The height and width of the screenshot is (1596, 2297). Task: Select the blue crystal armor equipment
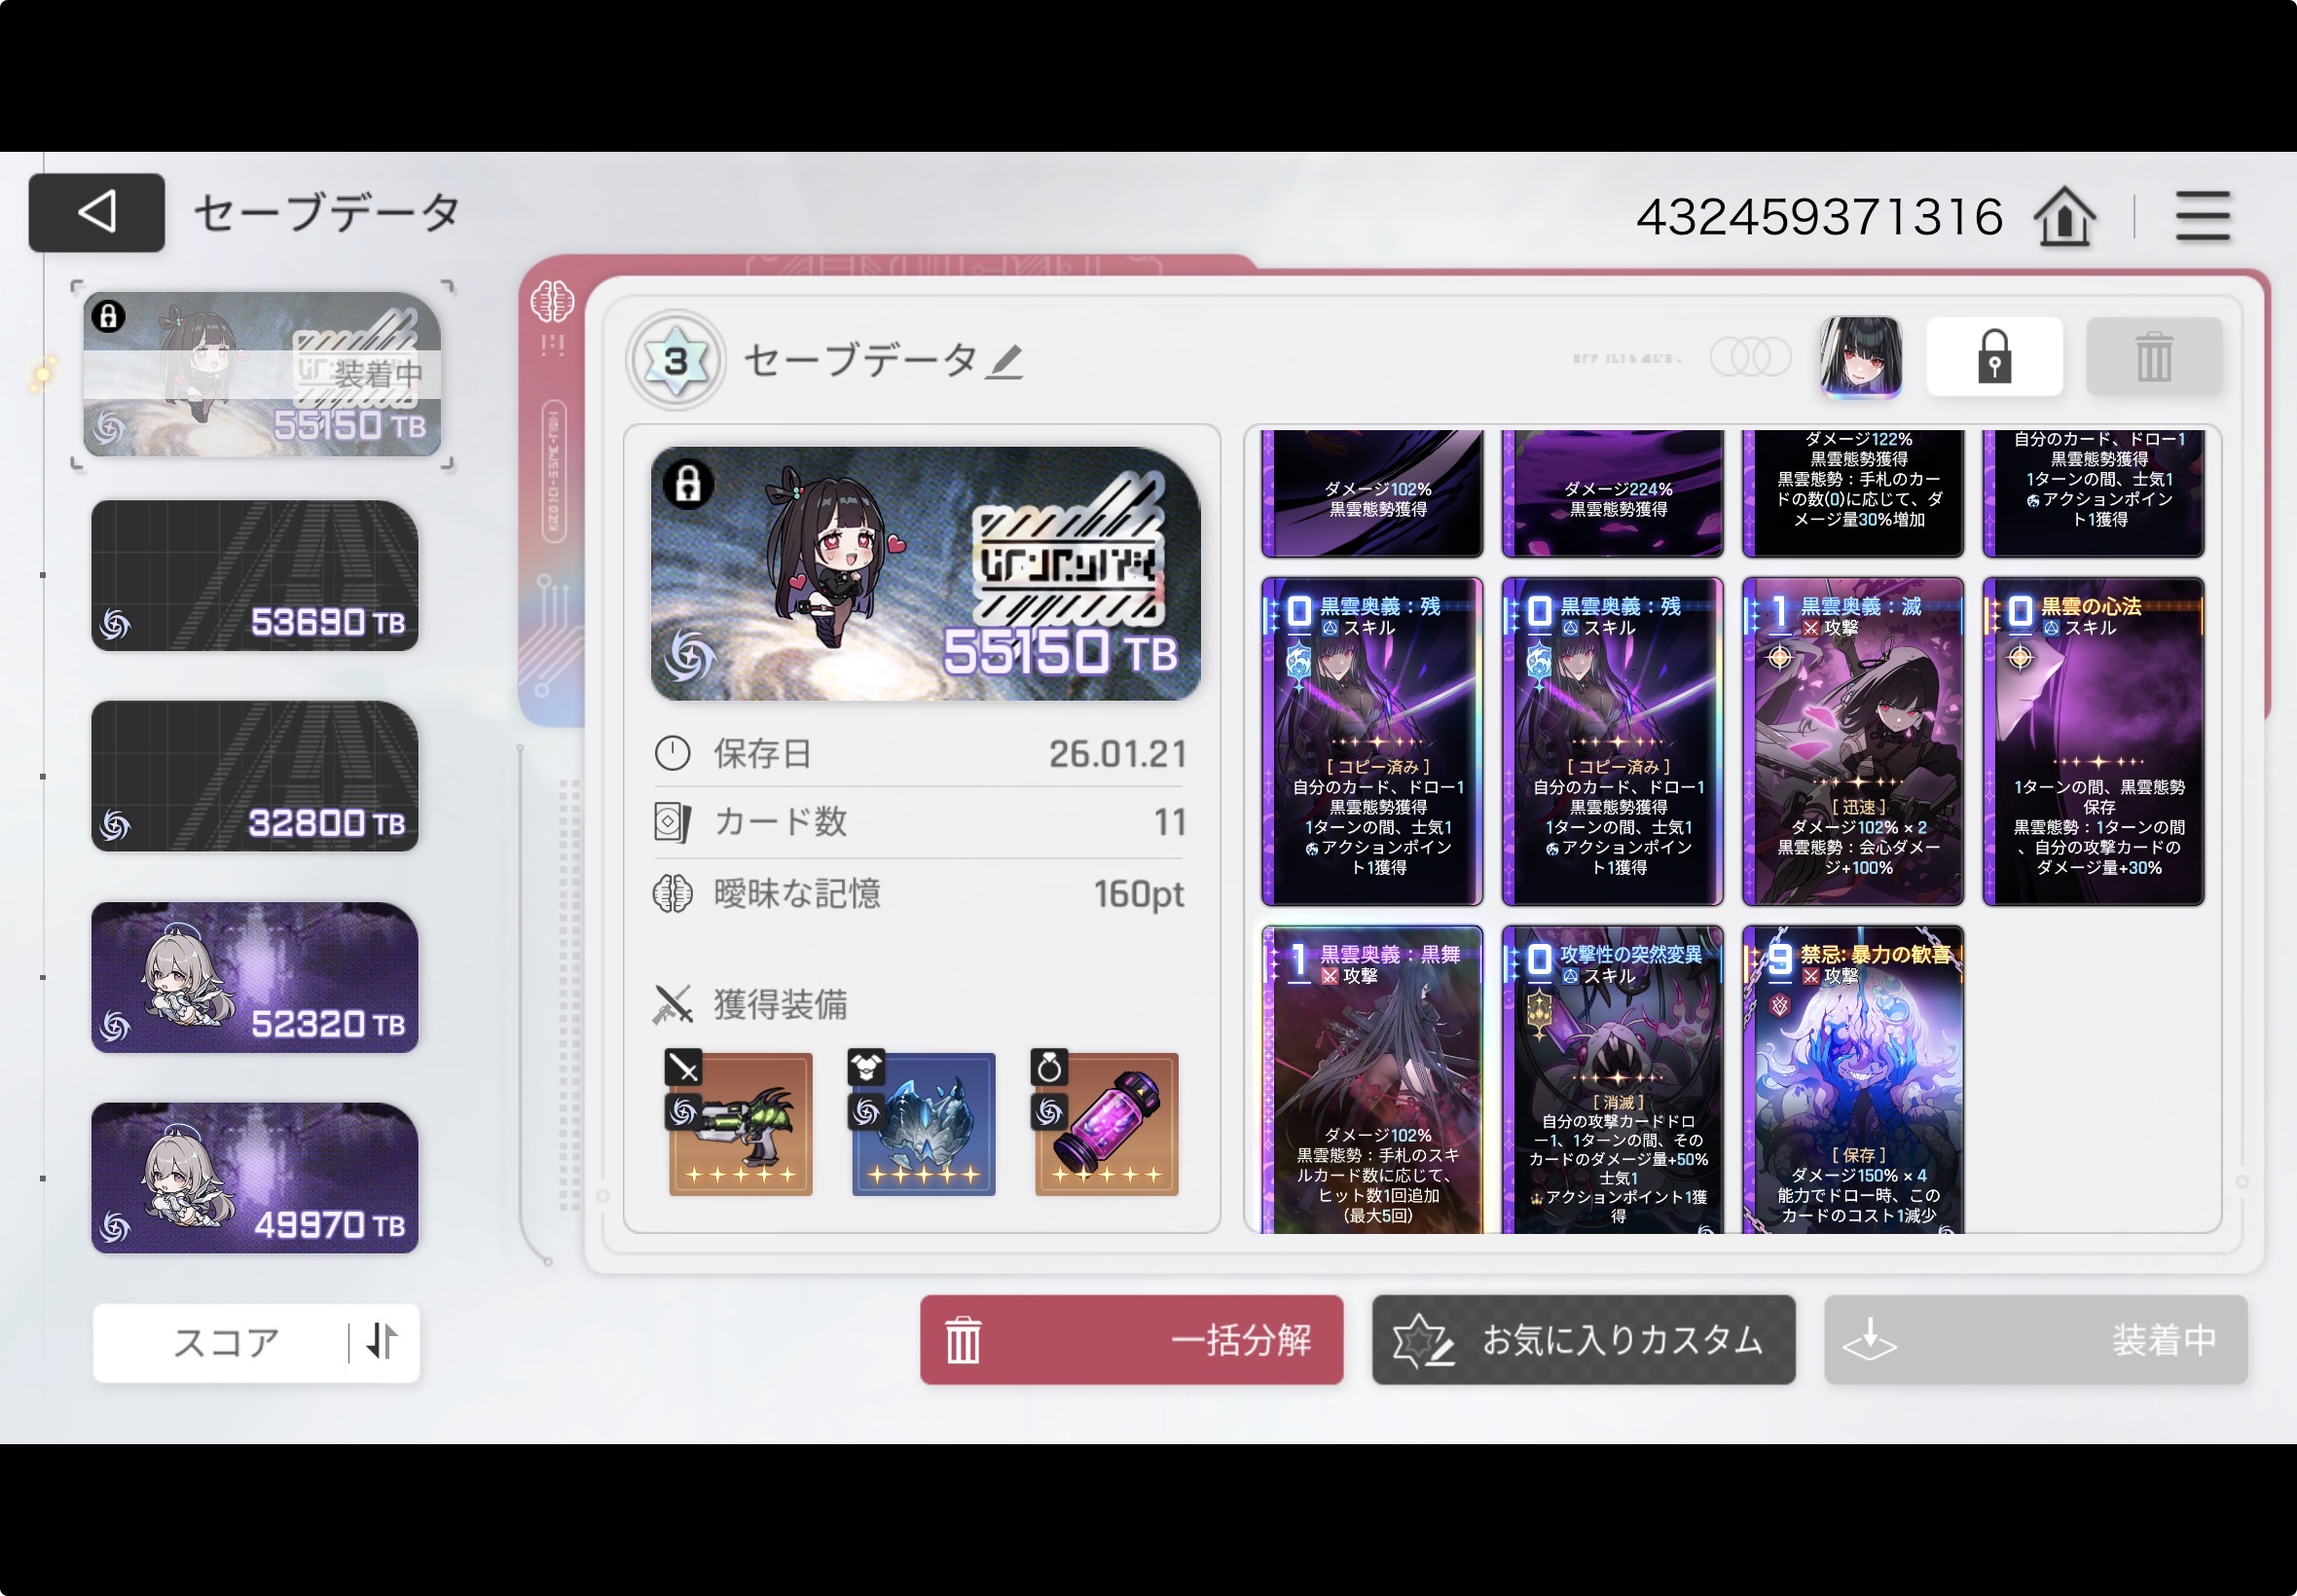click(x=923, y=1124)
